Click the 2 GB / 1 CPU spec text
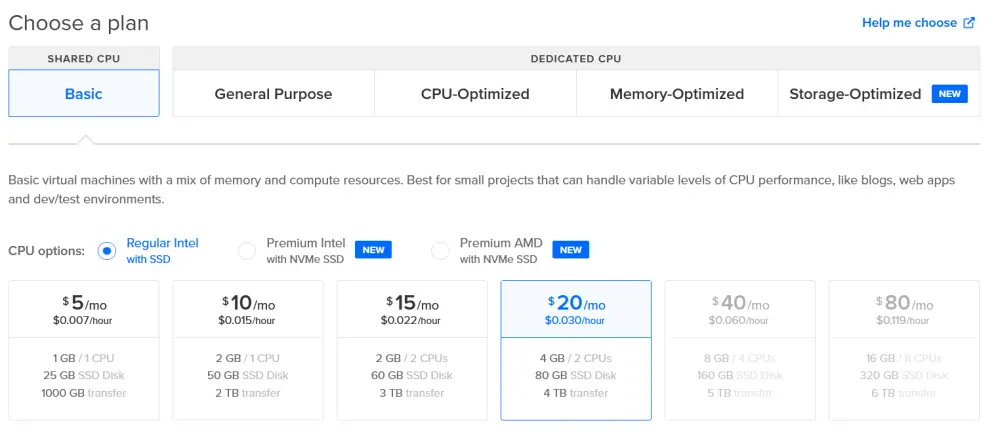Screen dimensions: 998x448 coord(248,358)
